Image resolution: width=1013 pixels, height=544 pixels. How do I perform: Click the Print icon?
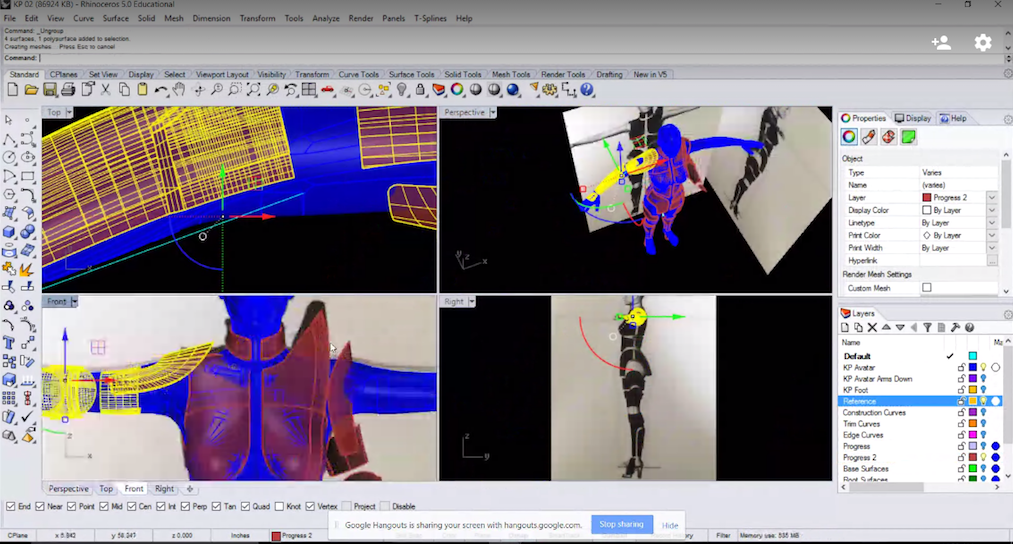coord(68,90)
